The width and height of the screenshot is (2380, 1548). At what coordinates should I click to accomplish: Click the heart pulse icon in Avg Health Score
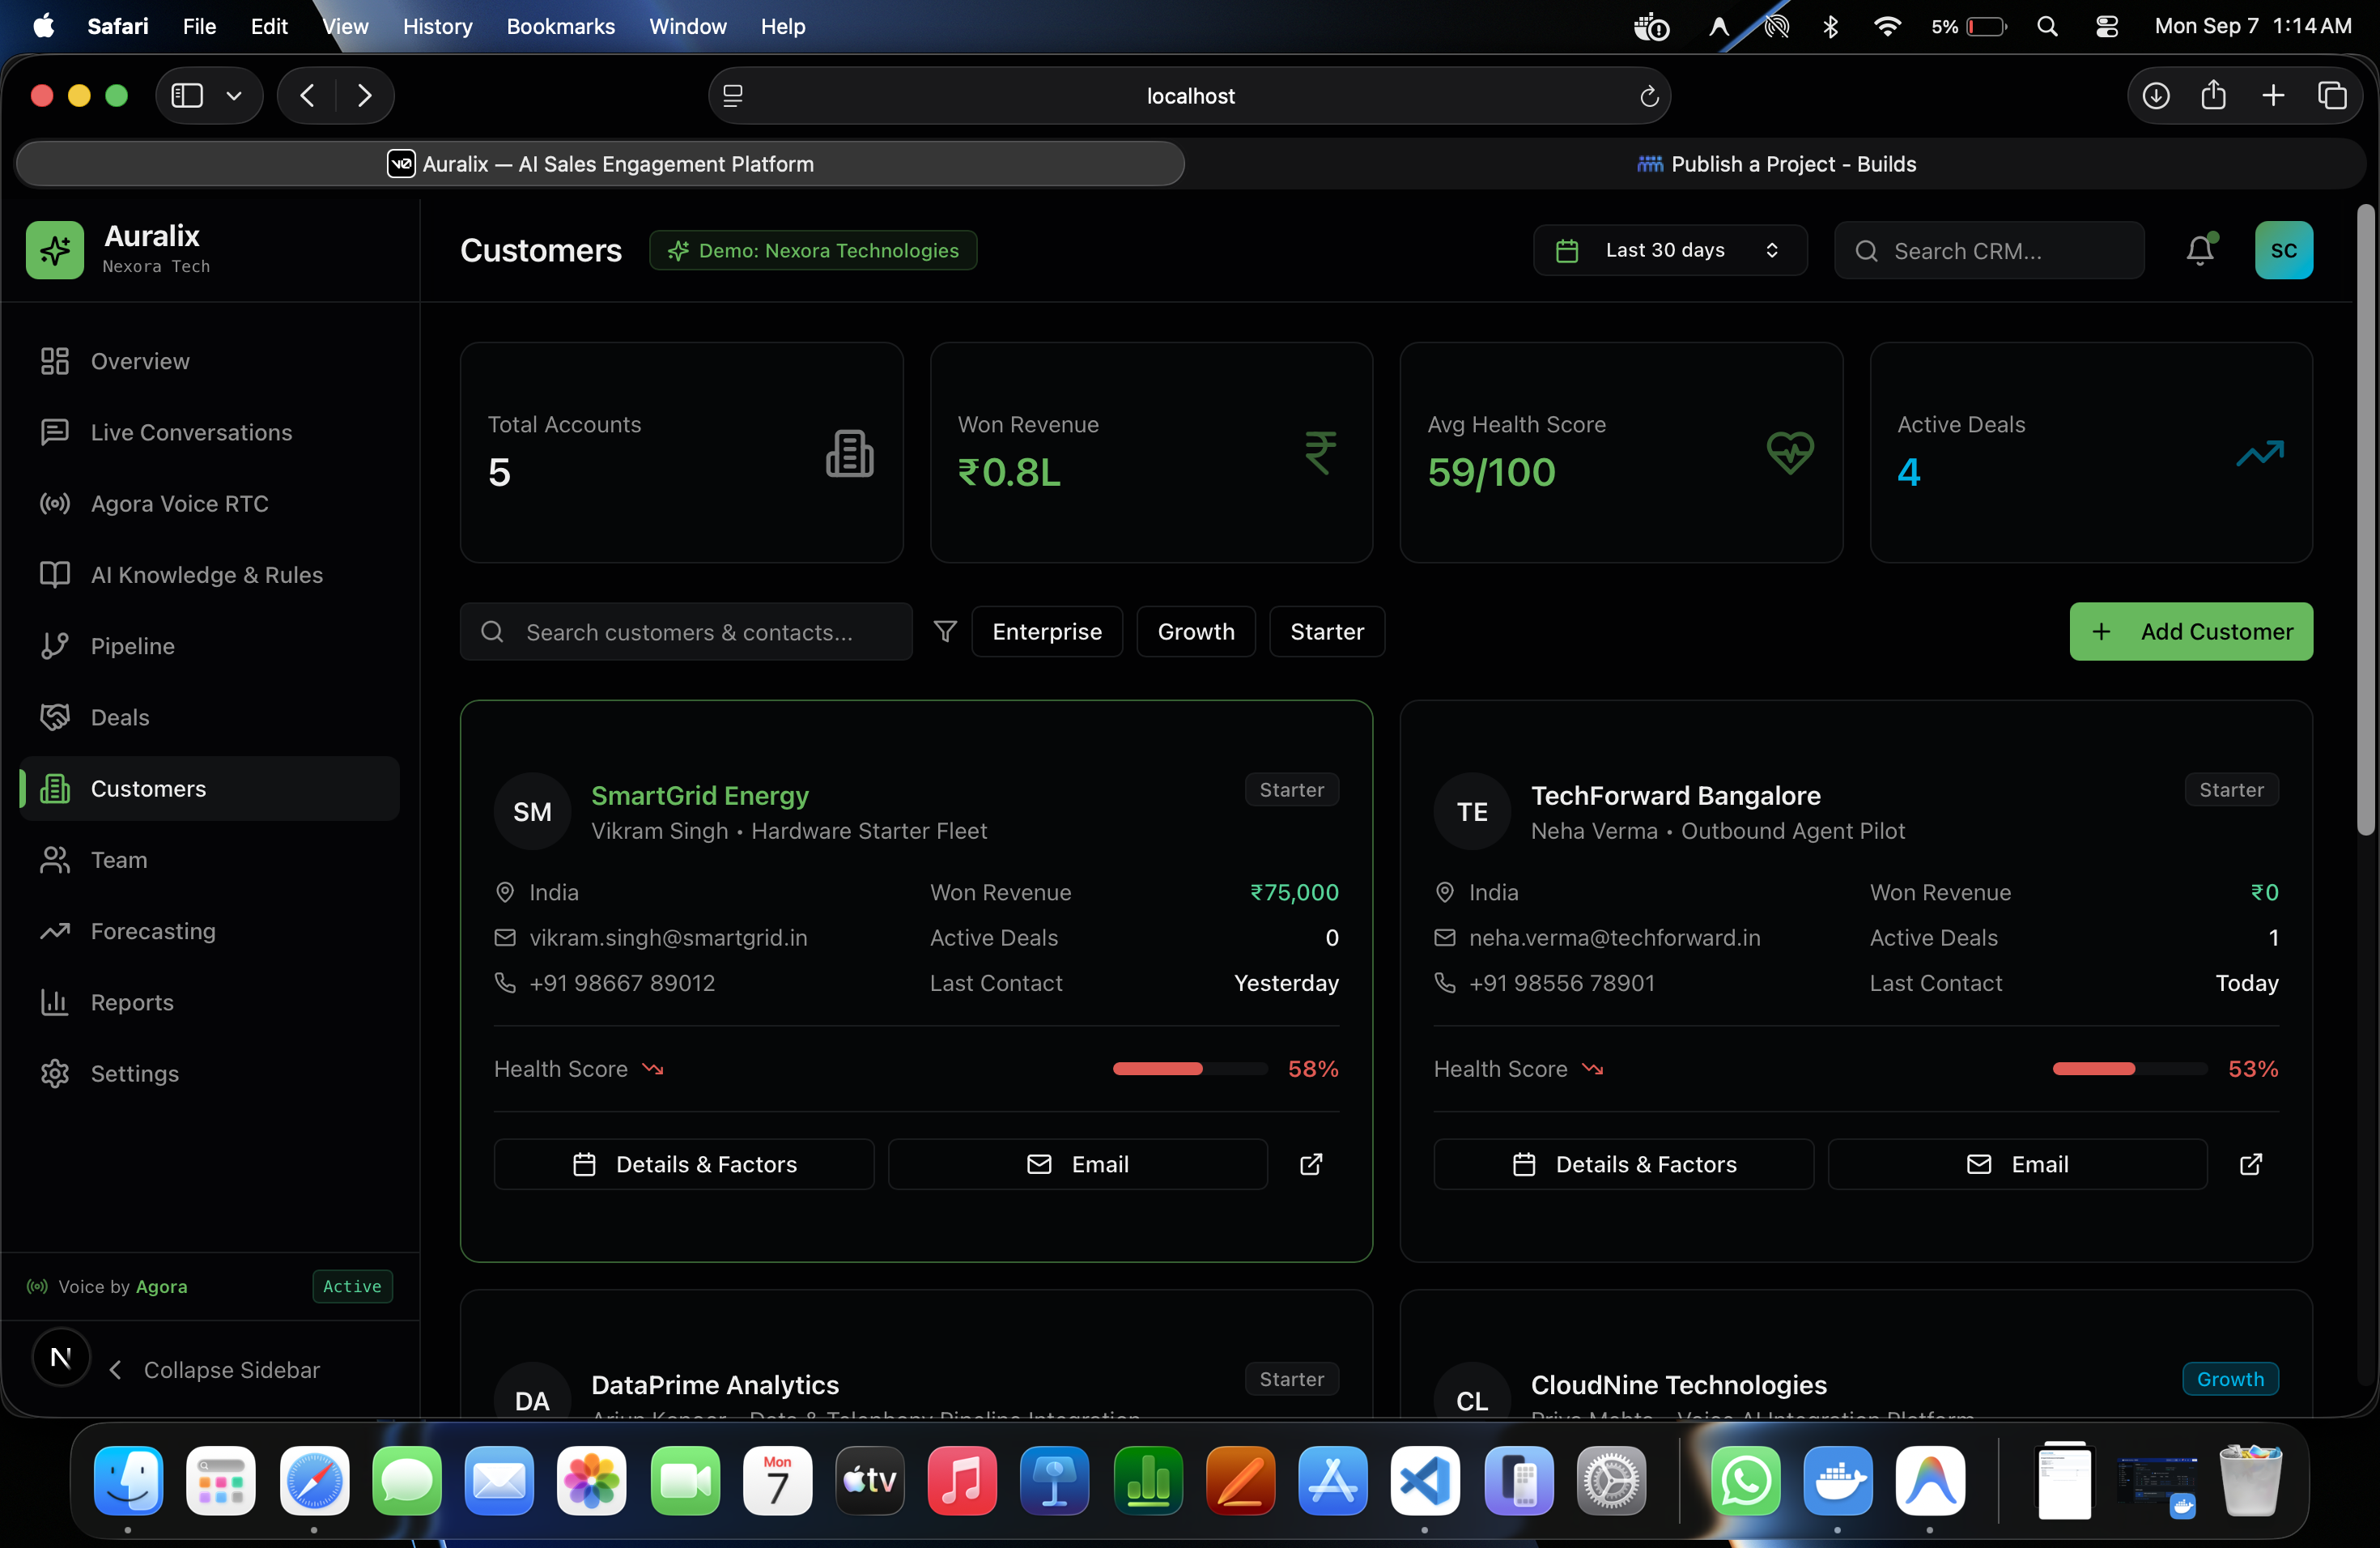point(1790,453)
